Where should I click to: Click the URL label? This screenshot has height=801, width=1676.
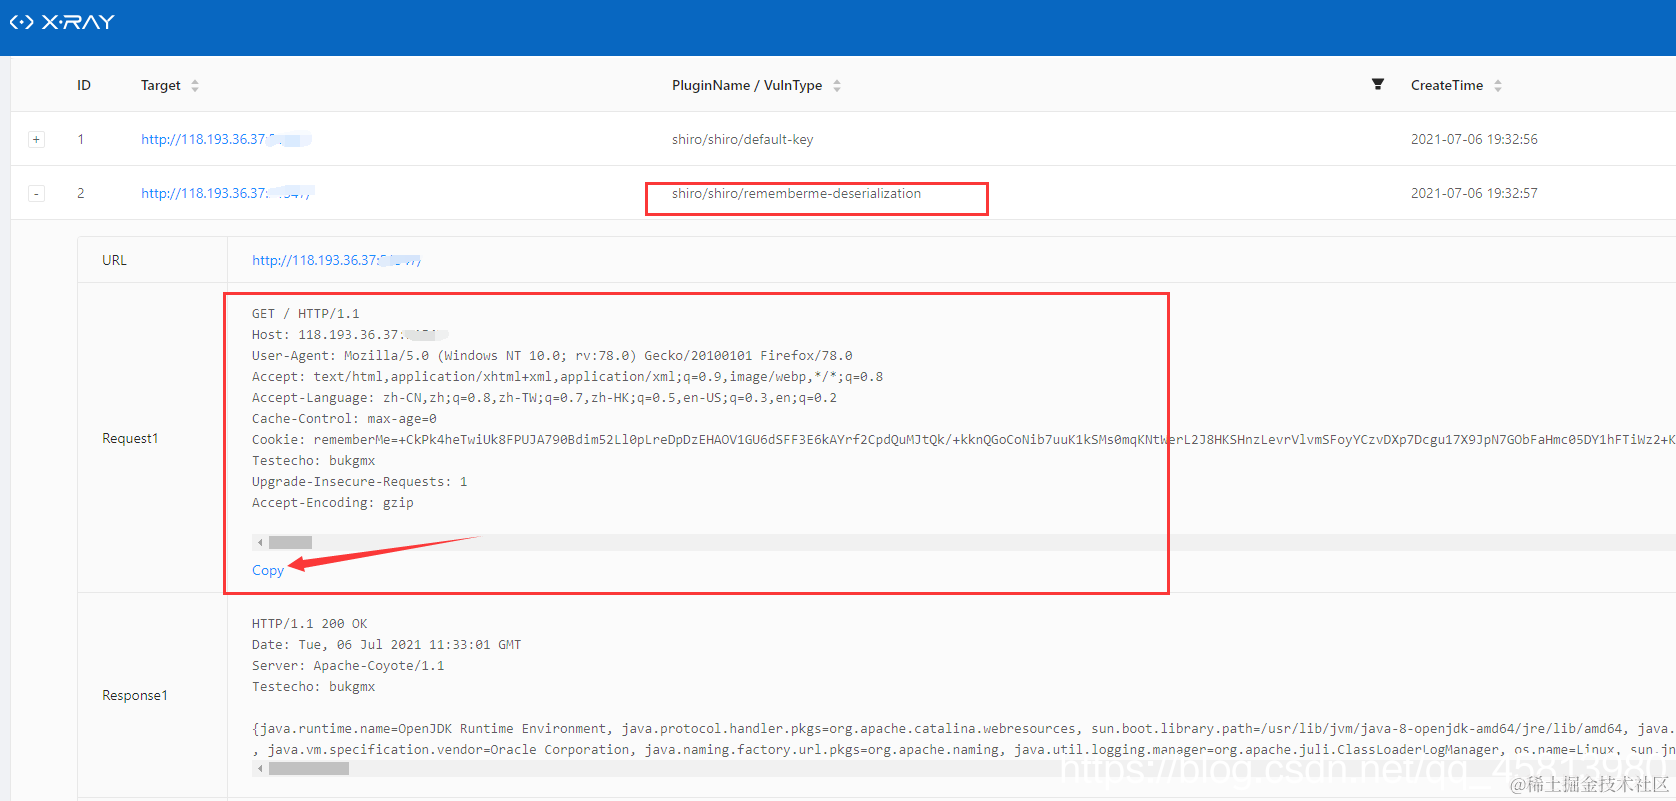click(x=114, y=260)
